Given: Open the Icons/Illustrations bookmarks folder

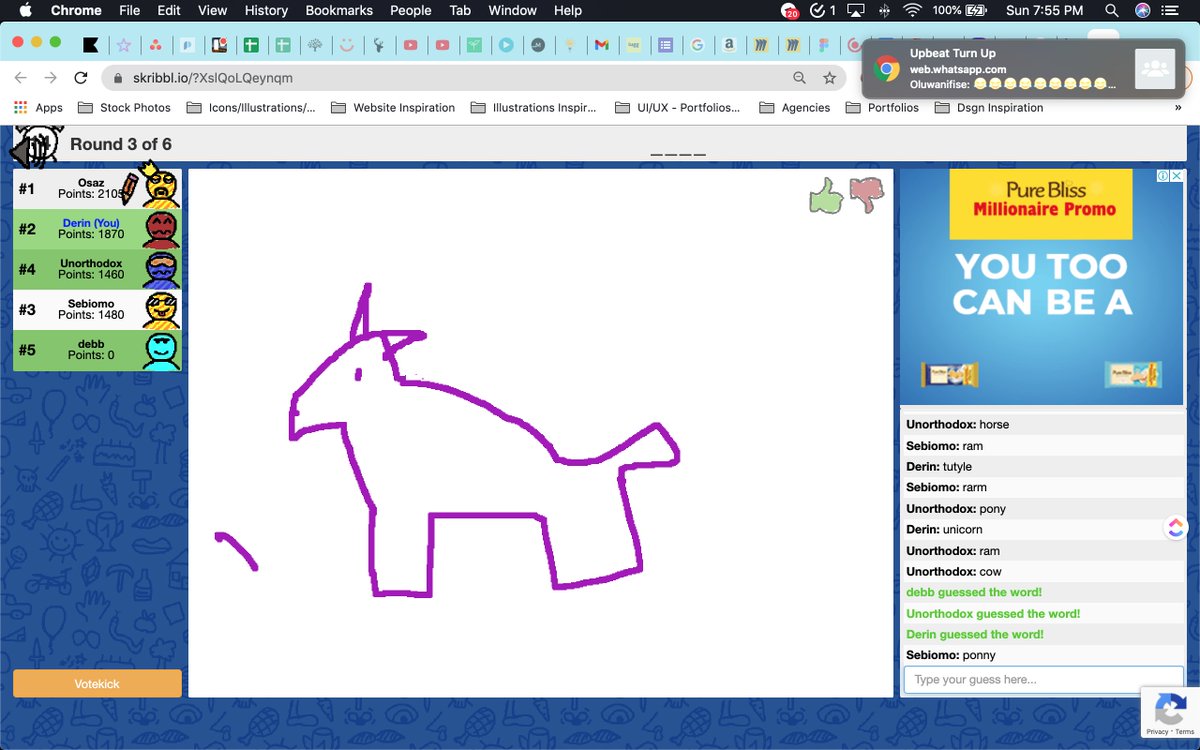Looking at the screenshot, I should click(251, 107).
